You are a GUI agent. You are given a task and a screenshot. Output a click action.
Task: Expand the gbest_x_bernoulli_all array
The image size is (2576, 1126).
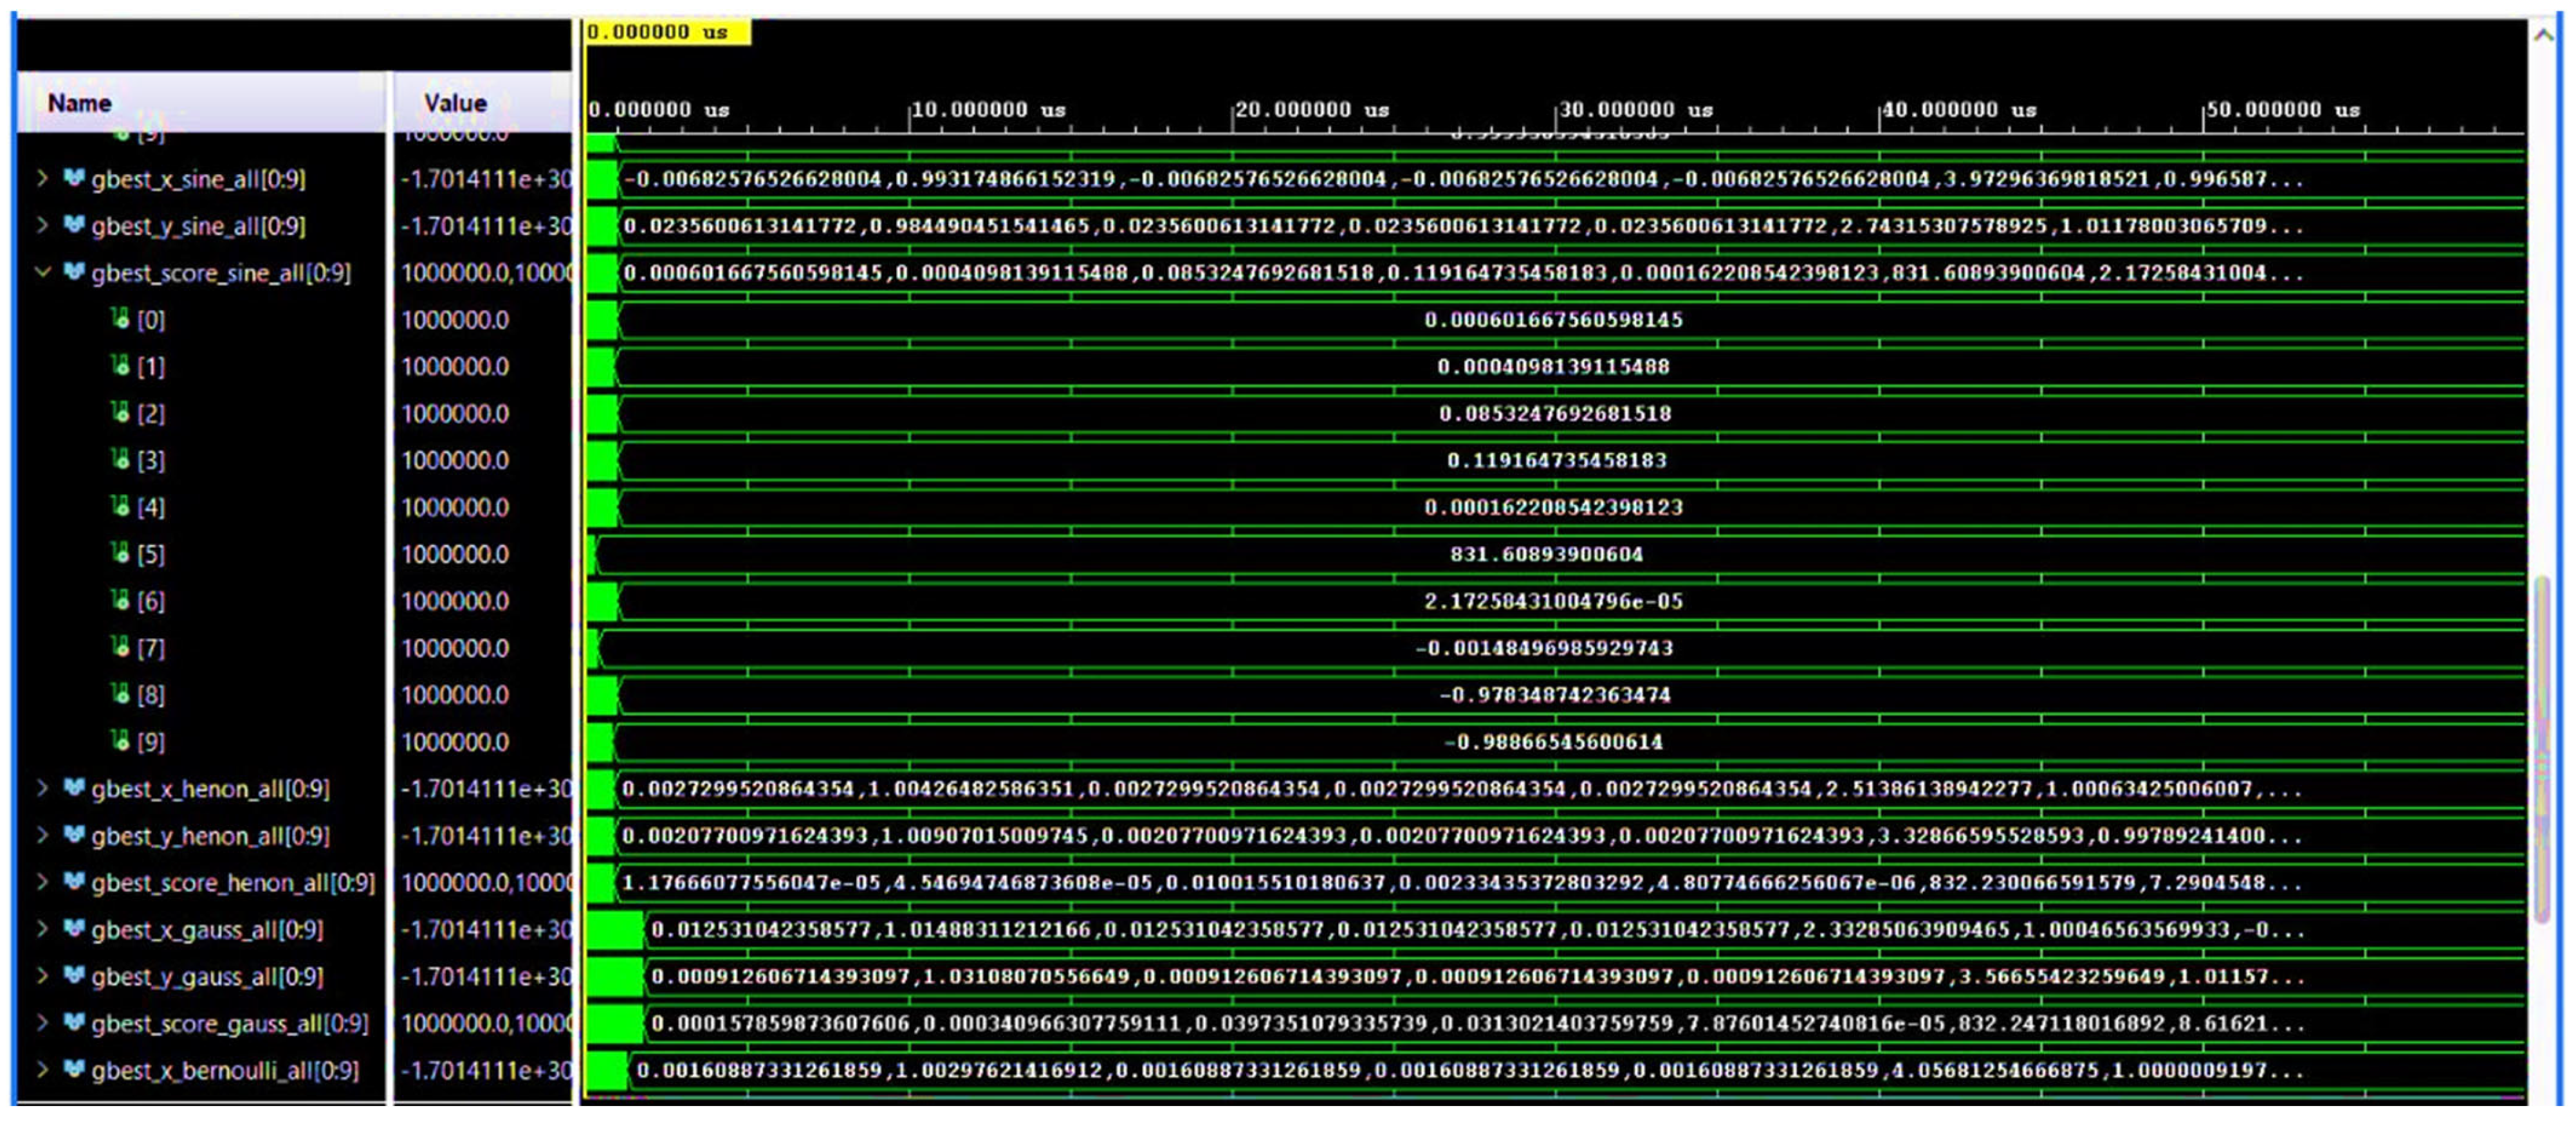coord(42,1069)
